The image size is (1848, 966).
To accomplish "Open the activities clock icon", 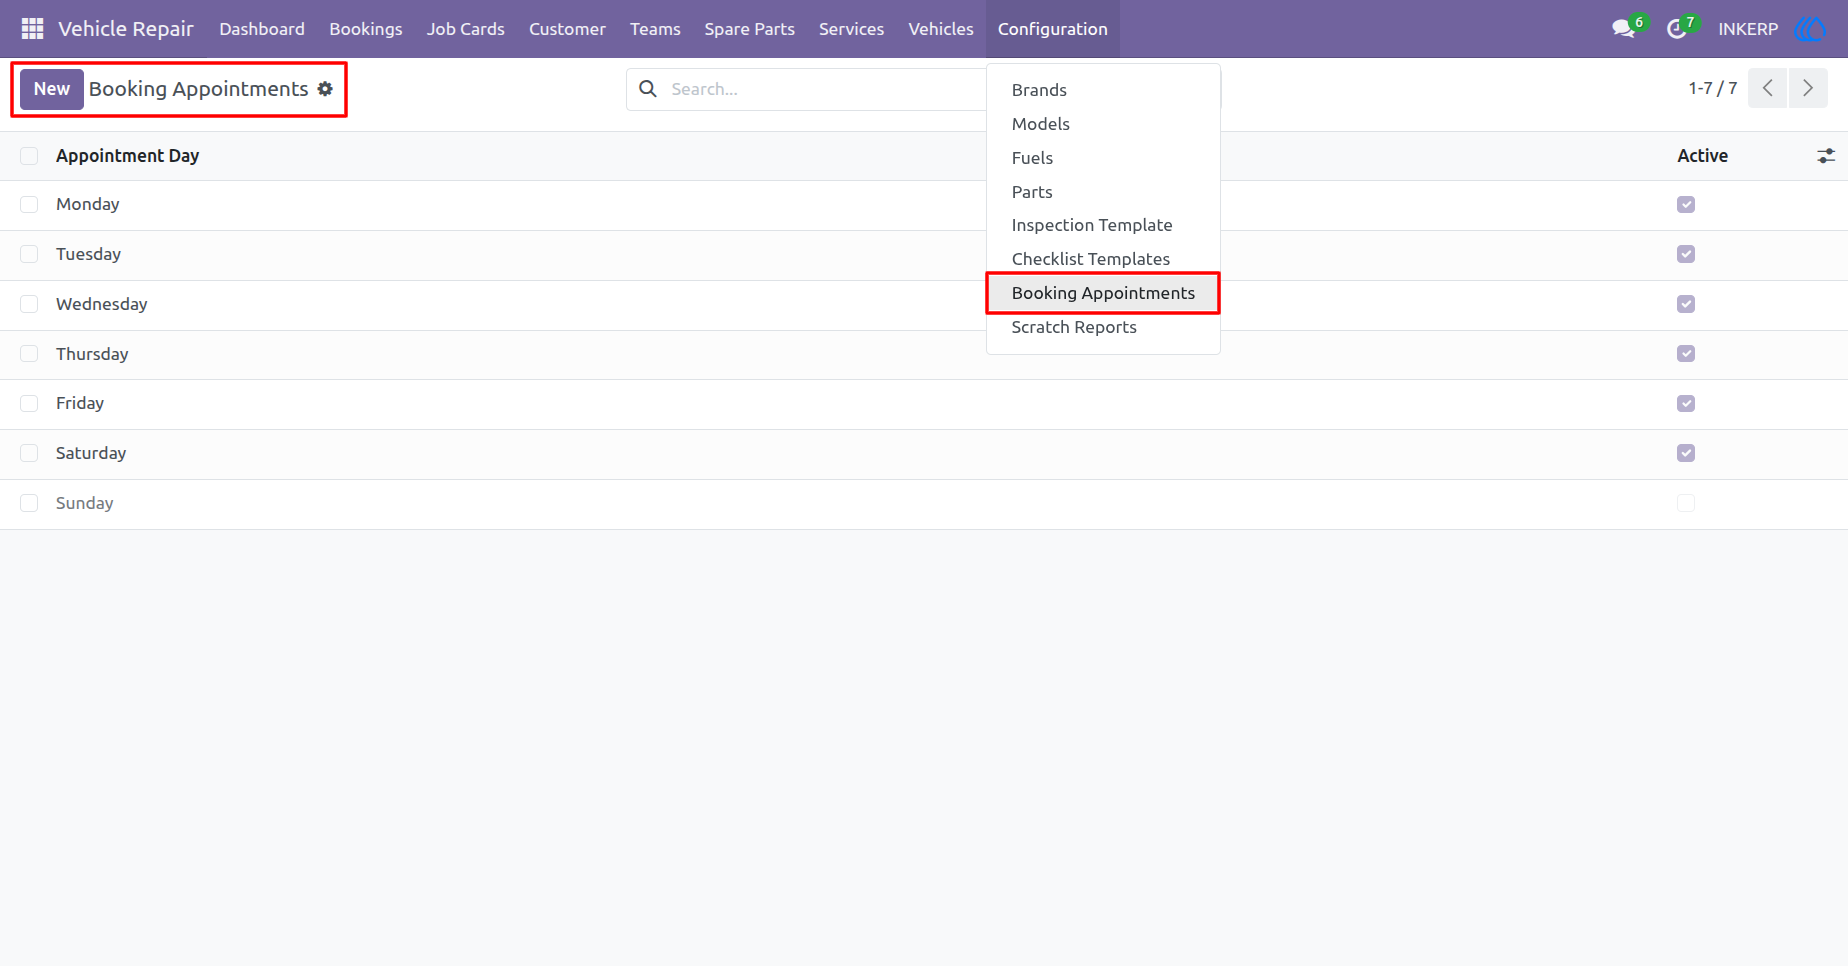I will tap(1677, 29).
